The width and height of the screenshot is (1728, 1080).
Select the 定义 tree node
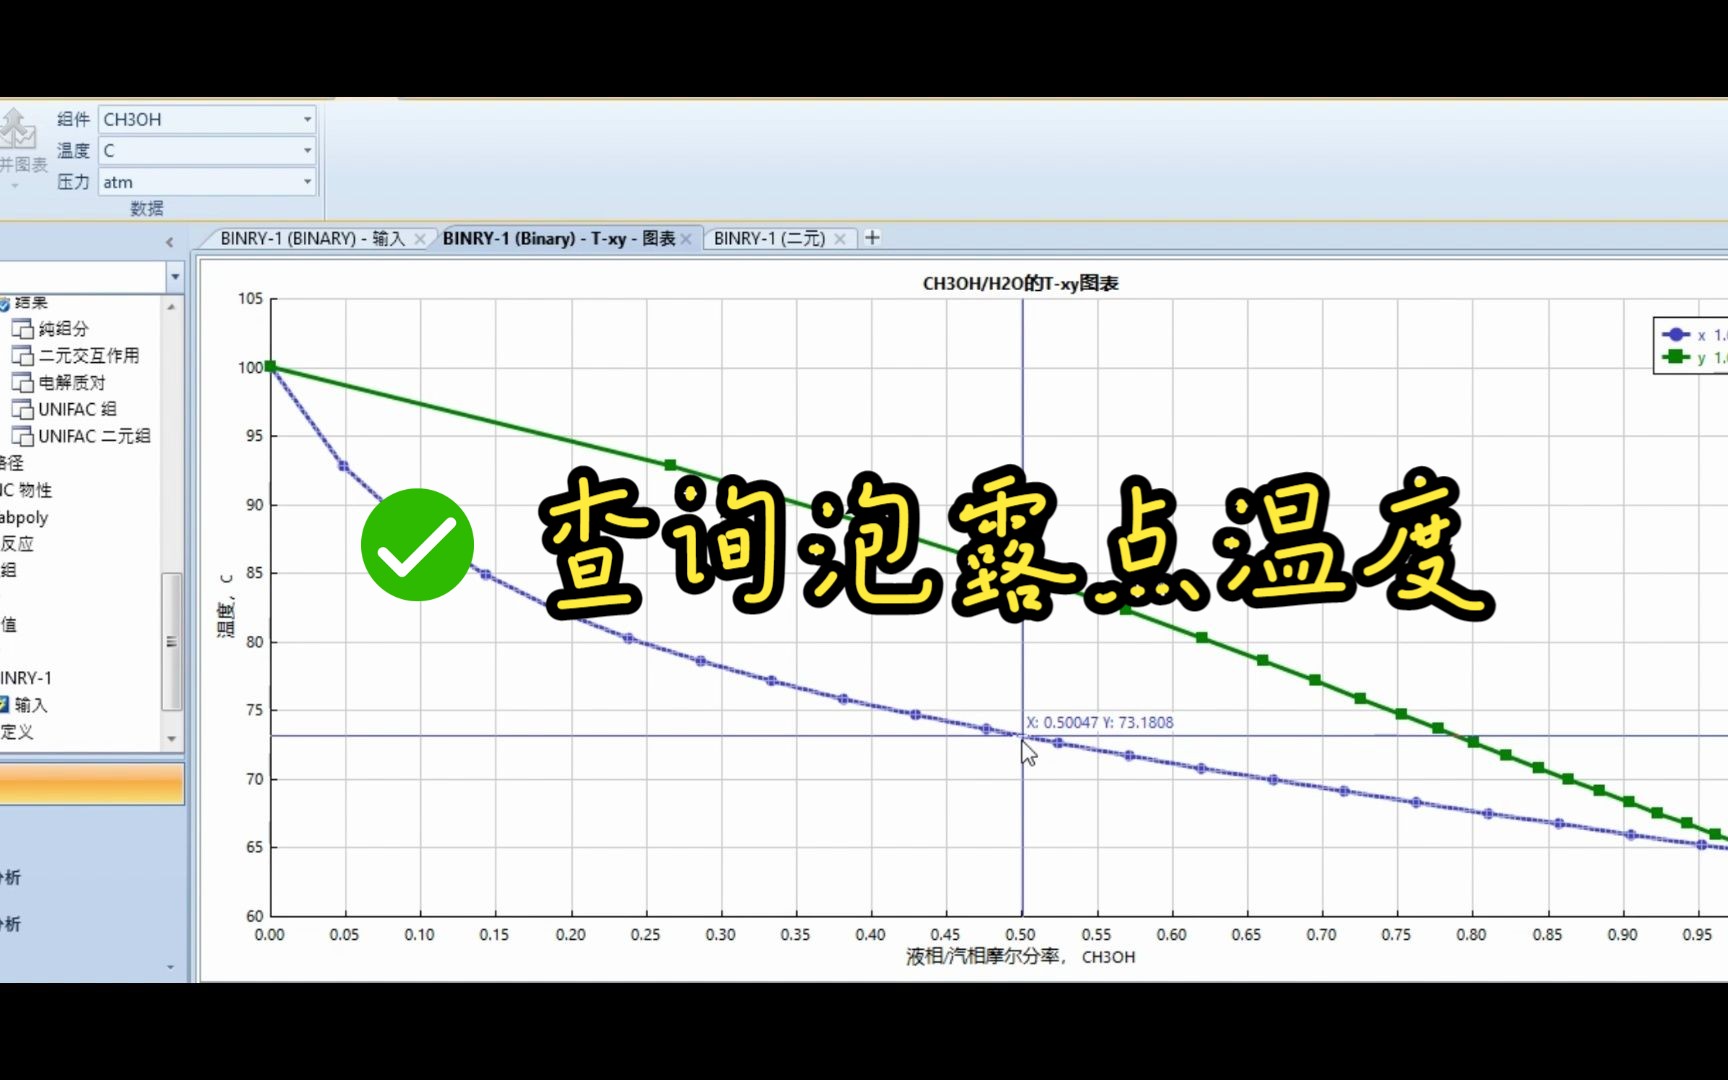coord(17,731)
